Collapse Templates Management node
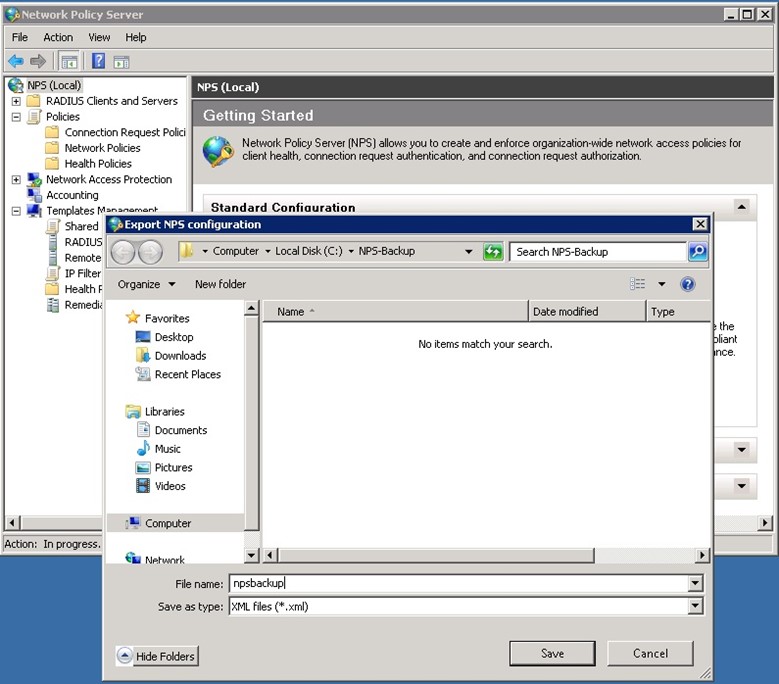779x684 pixels. click(x=16, y=211)
